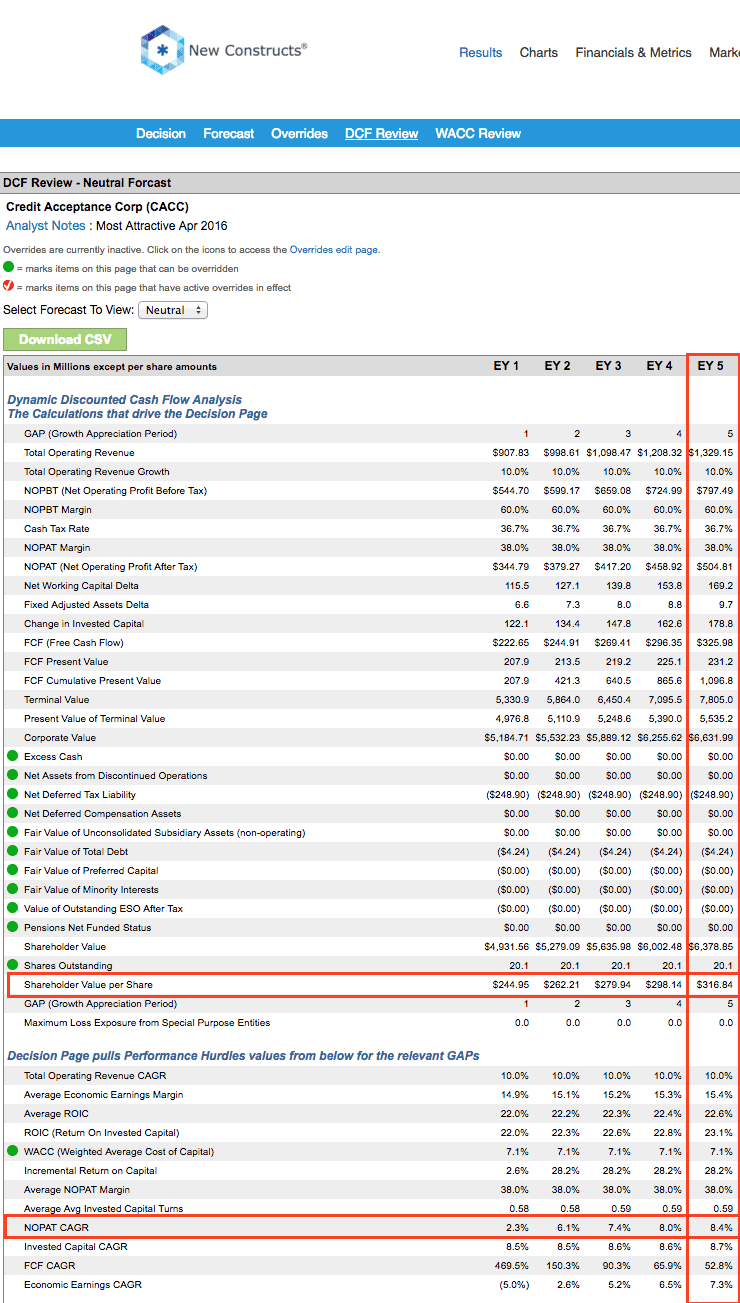
Task: Click the New Constructs brand name text
Action: click(248, 49)
